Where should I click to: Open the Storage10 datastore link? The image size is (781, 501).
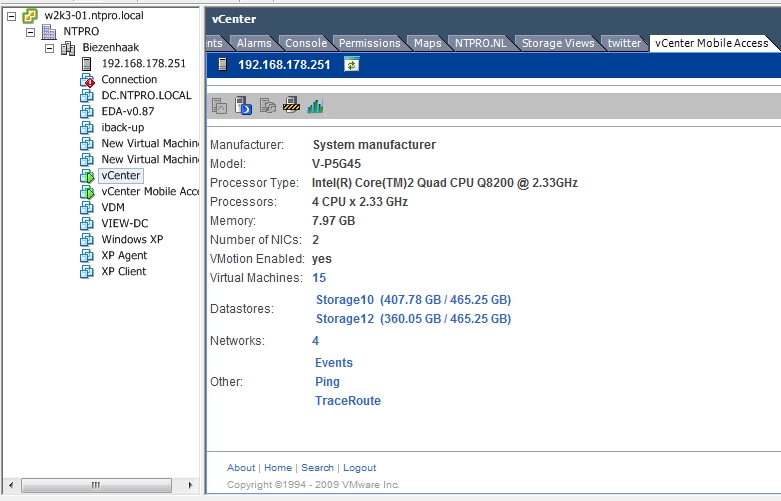click(413, 300)
